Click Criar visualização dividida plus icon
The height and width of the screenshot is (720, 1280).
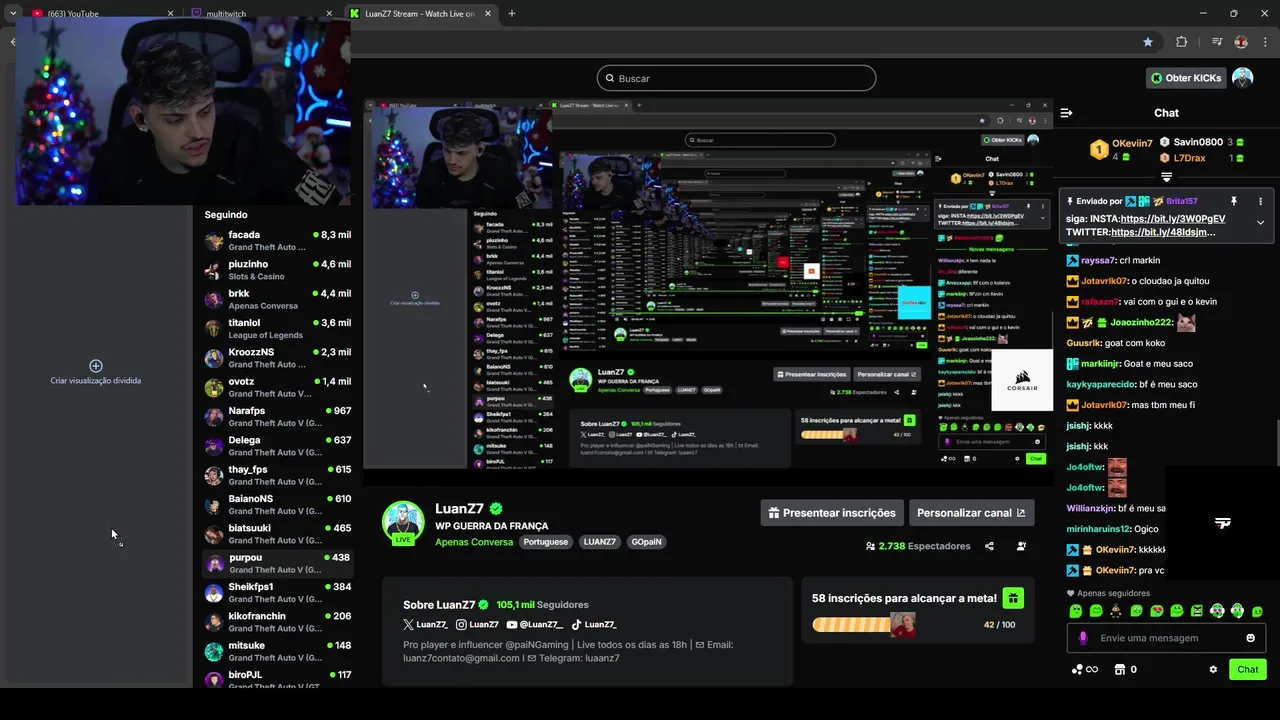point(96,366)
